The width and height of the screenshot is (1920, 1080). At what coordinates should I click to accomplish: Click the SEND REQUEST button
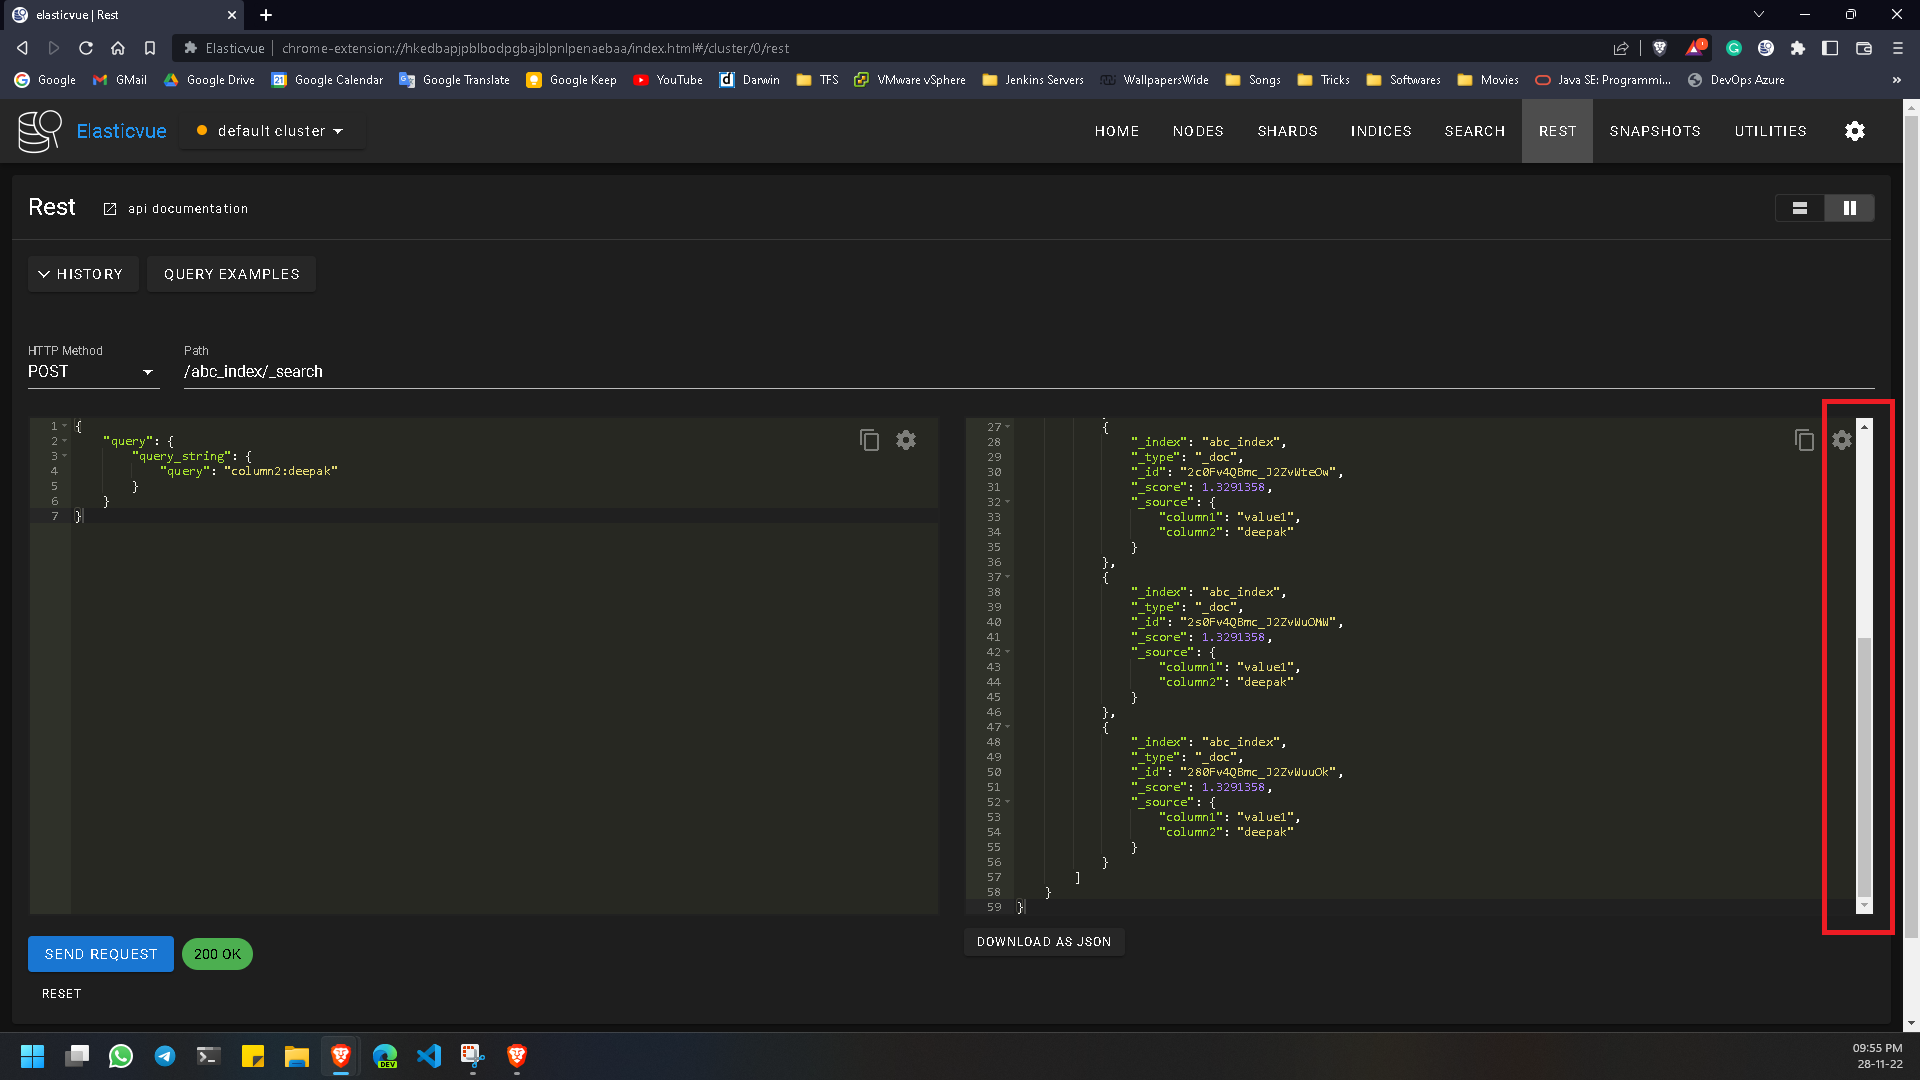[100, 953]
